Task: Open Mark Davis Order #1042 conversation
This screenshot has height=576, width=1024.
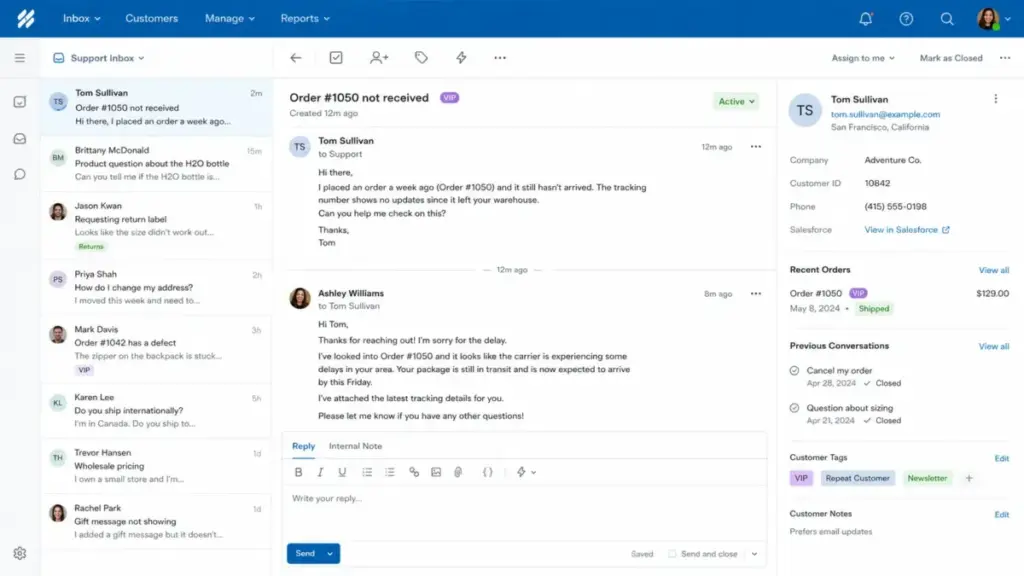Action: [x=157, y=349]
